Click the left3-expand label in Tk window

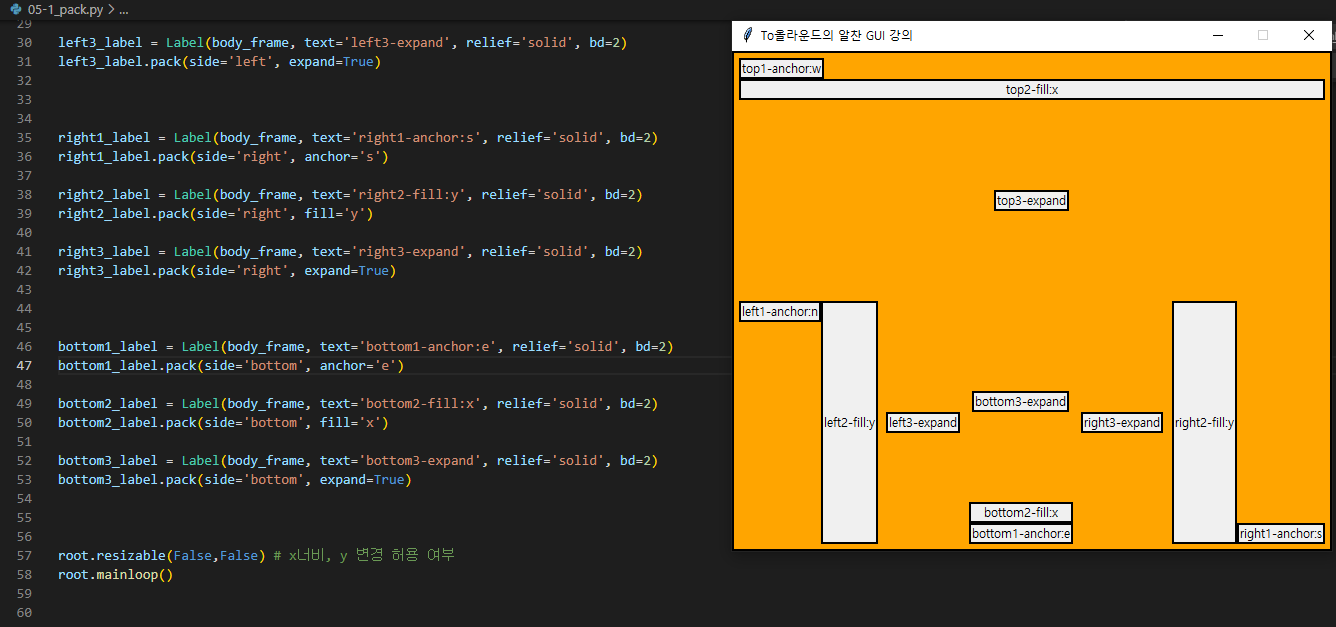pos(923,423)
